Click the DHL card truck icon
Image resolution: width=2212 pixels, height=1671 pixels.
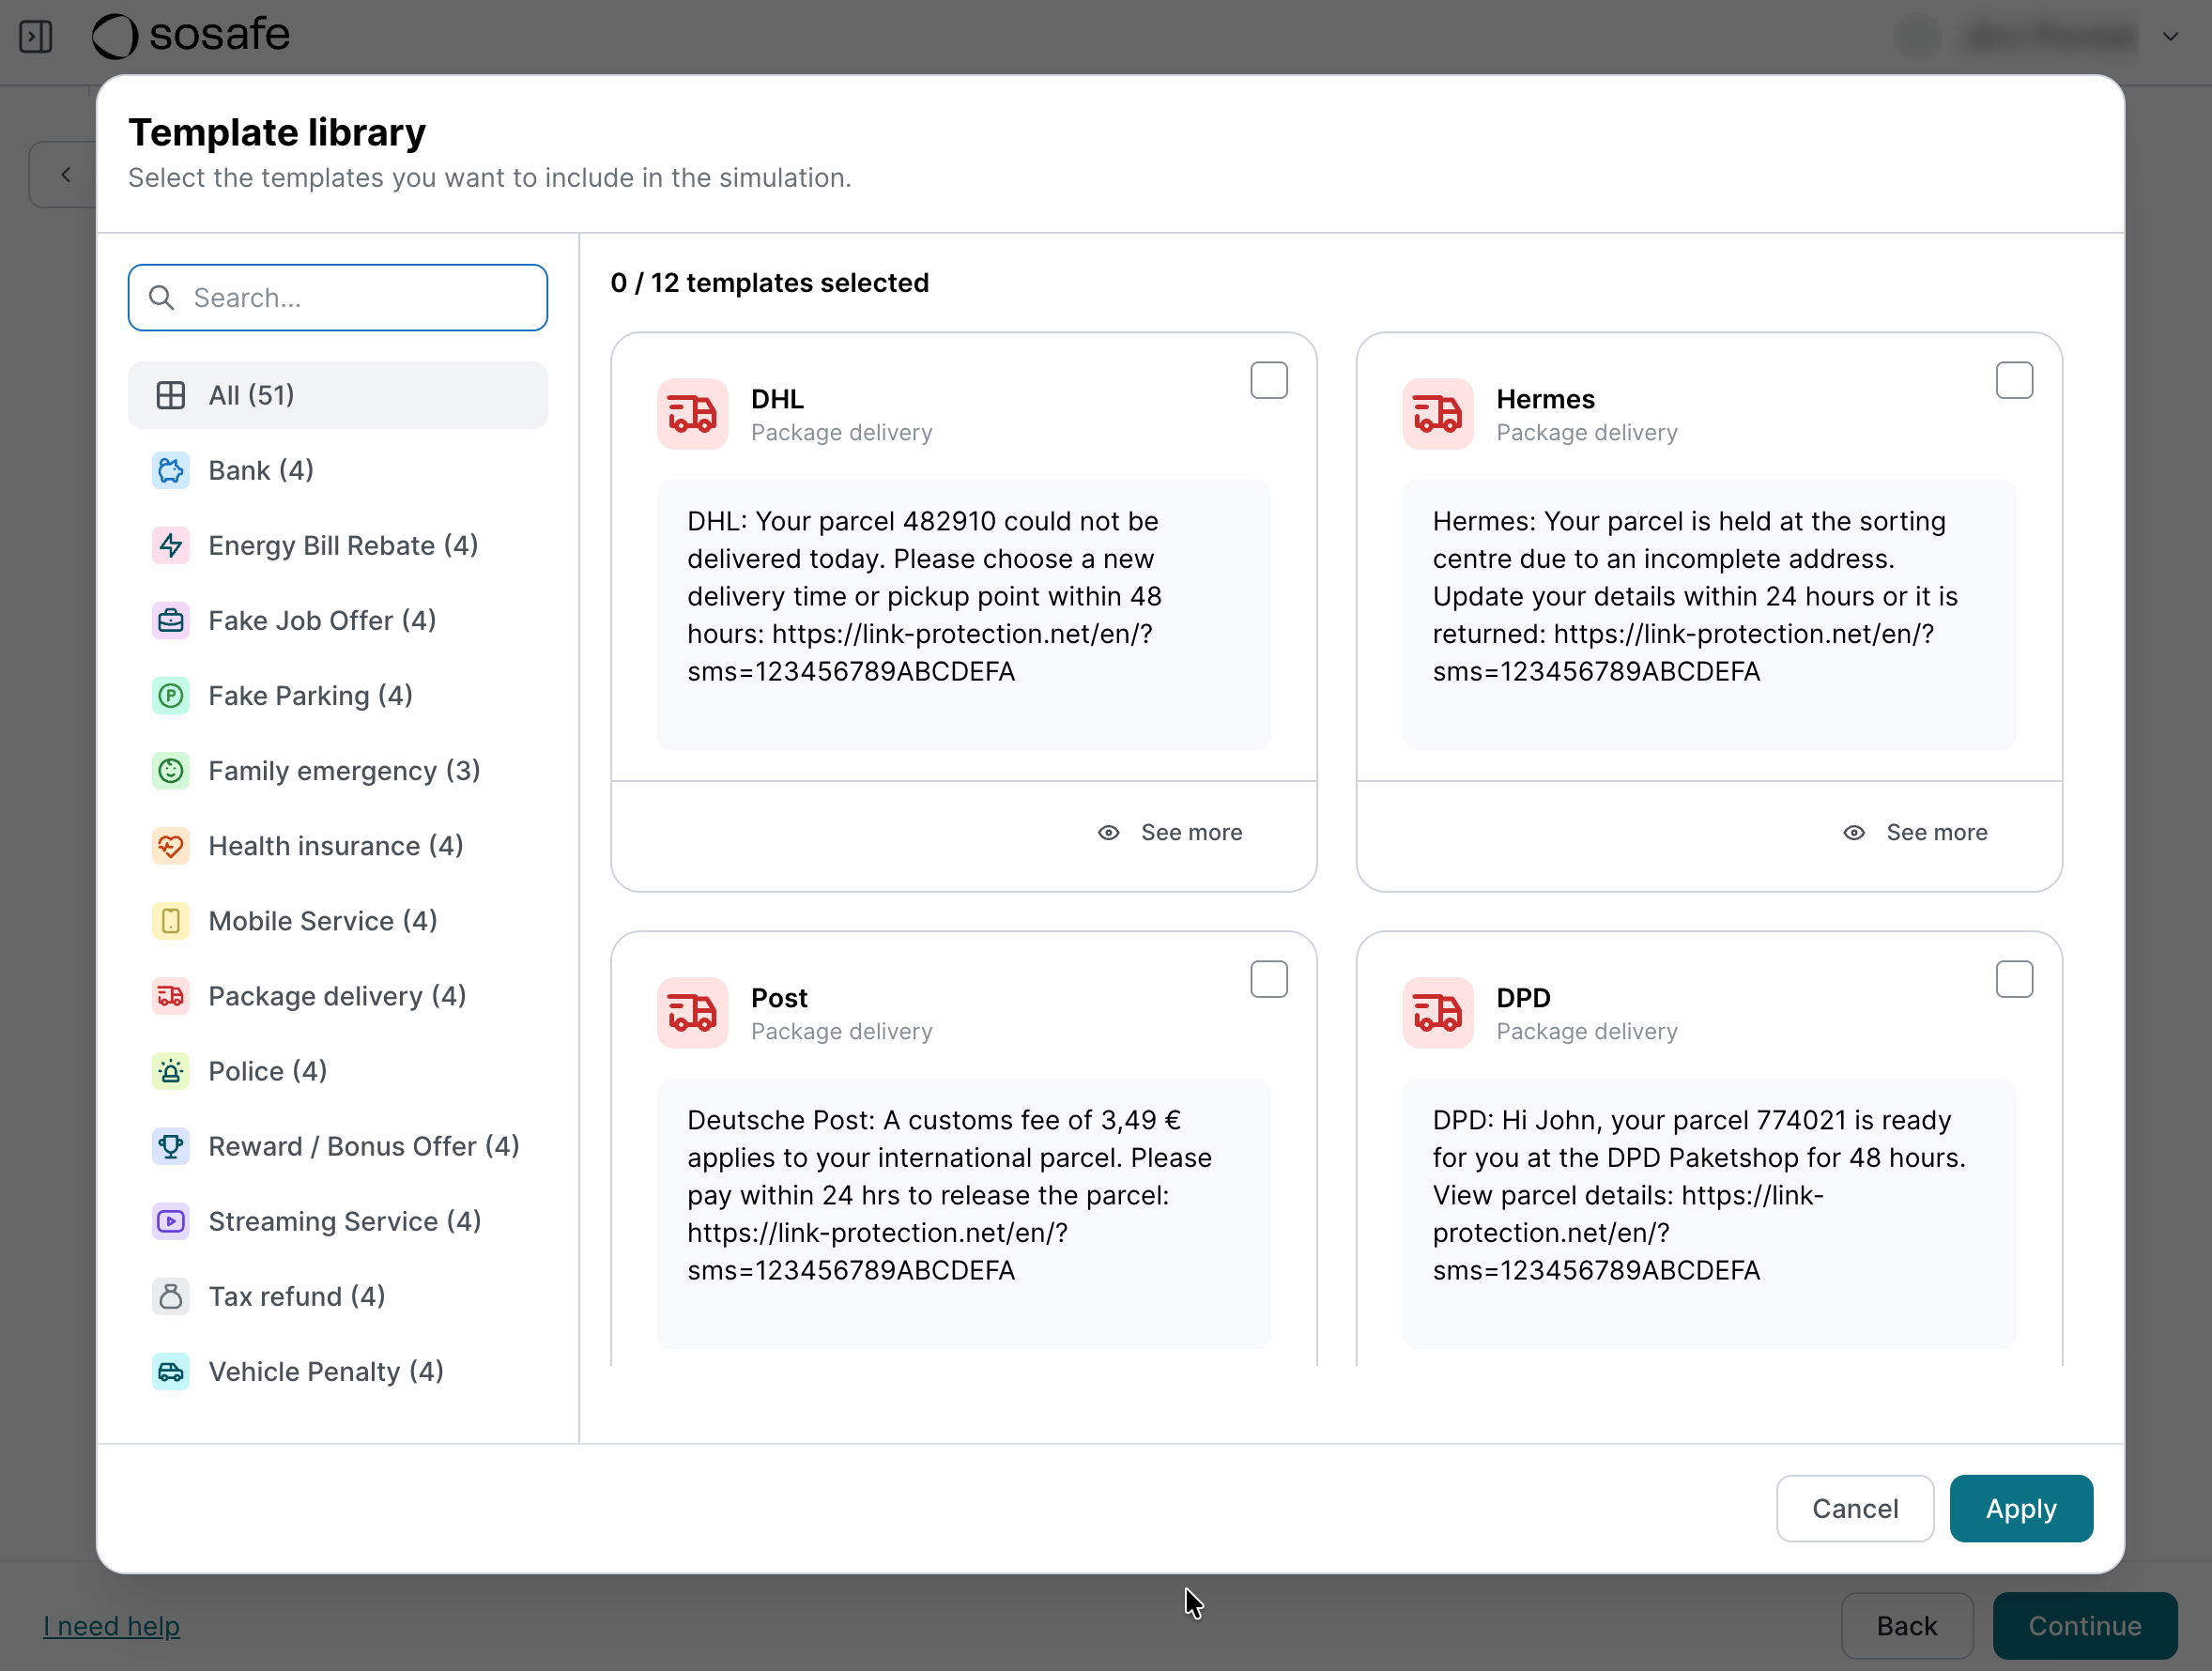point(692,414)
